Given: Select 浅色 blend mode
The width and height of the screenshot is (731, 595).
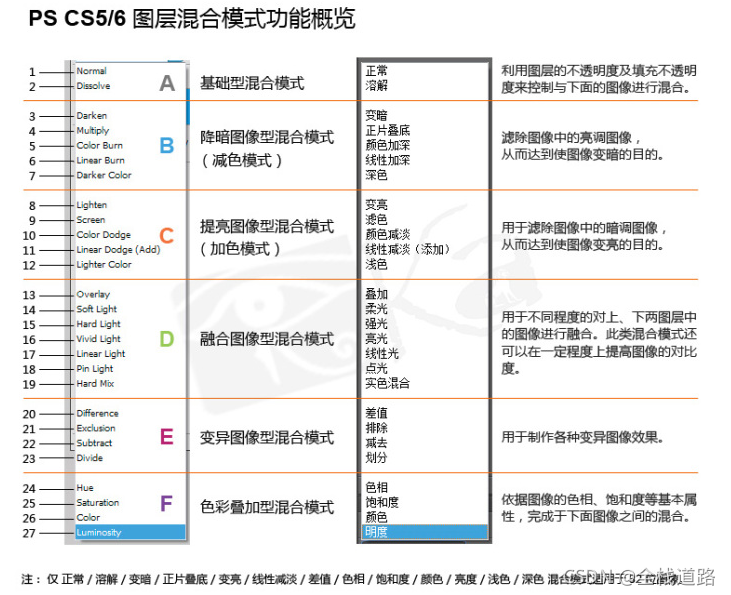Looking at the screenshot, I should (x=376, y=265).
